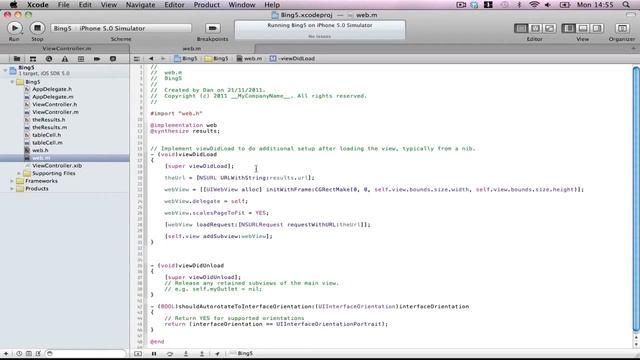Open the Product menu
The height and width of the screenshot is (360, 640).
[207, 5]
